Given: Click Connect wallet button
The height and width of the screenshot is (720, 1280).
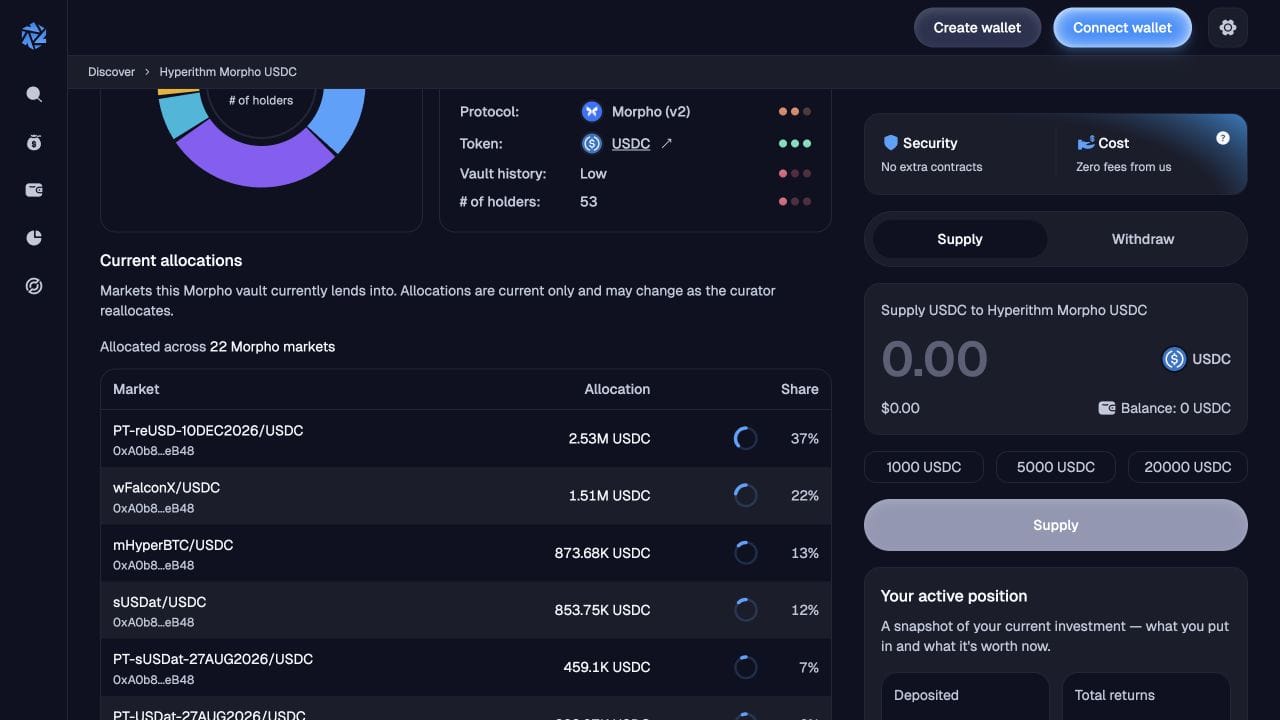Looking at the screenshot, I should click(1122, 28).
